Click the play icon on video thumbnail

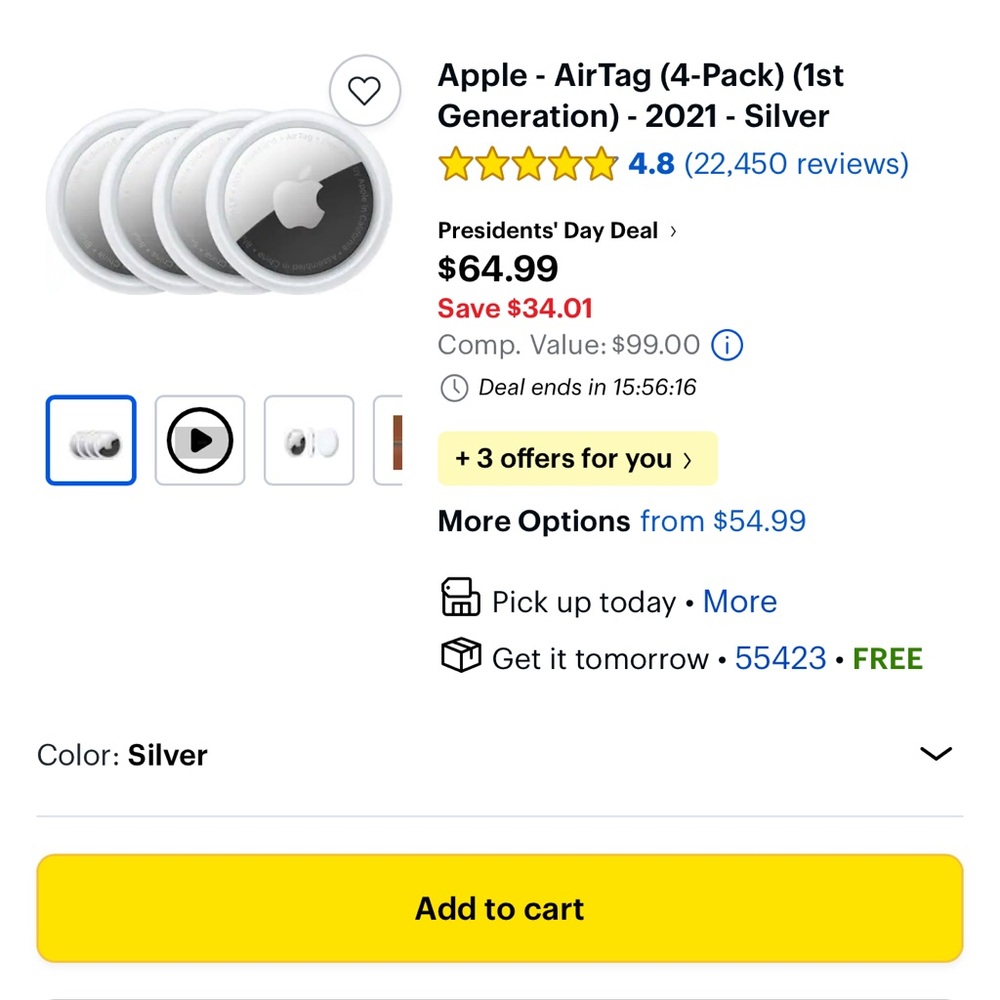[199, 440]
